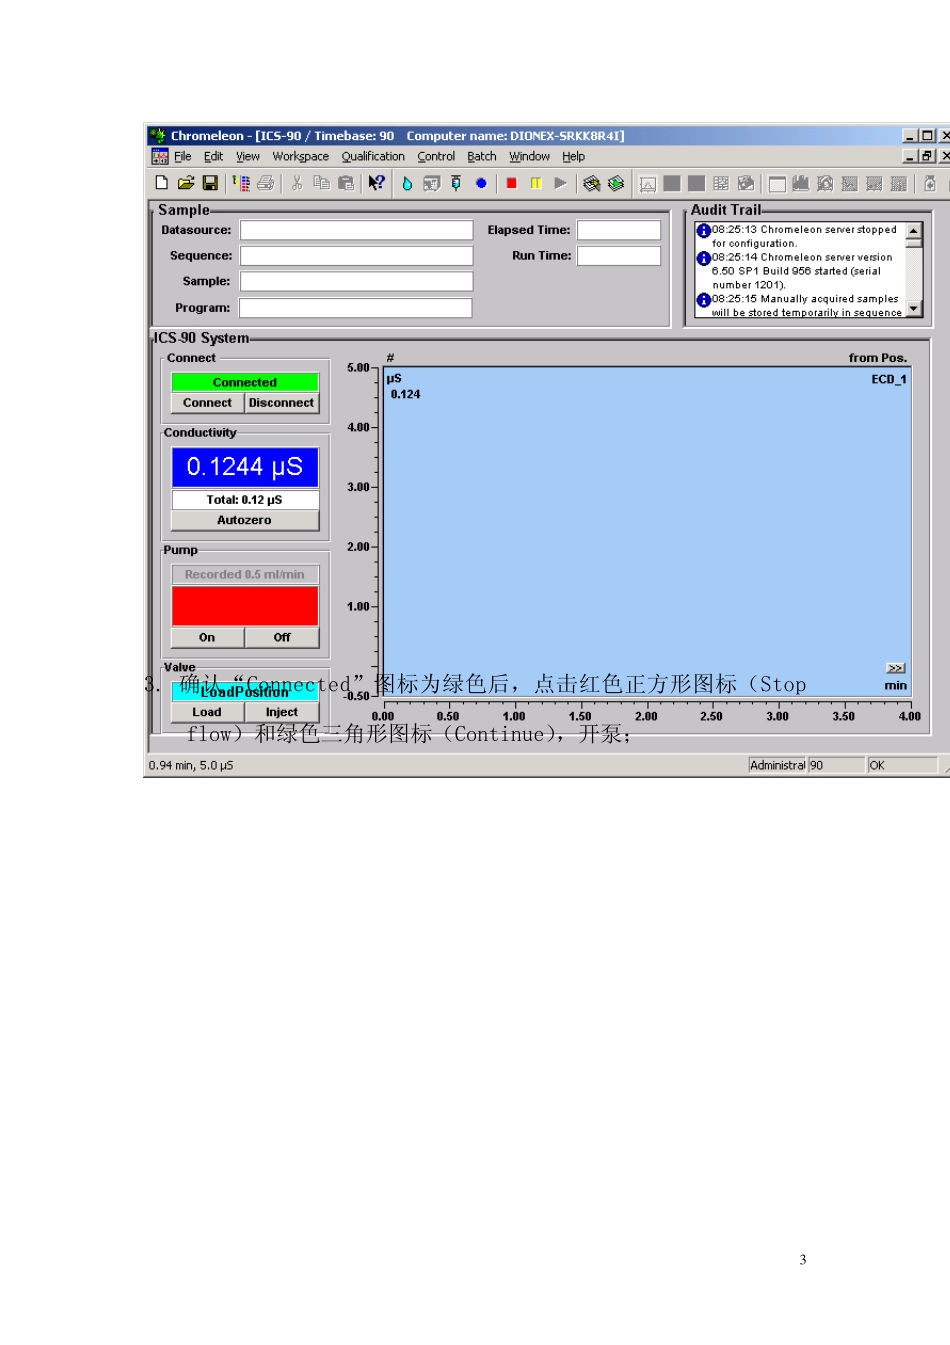The image size is (950, 1345).
Task: Click the colored list icon beside Save
Action: [x=241, y=183]
